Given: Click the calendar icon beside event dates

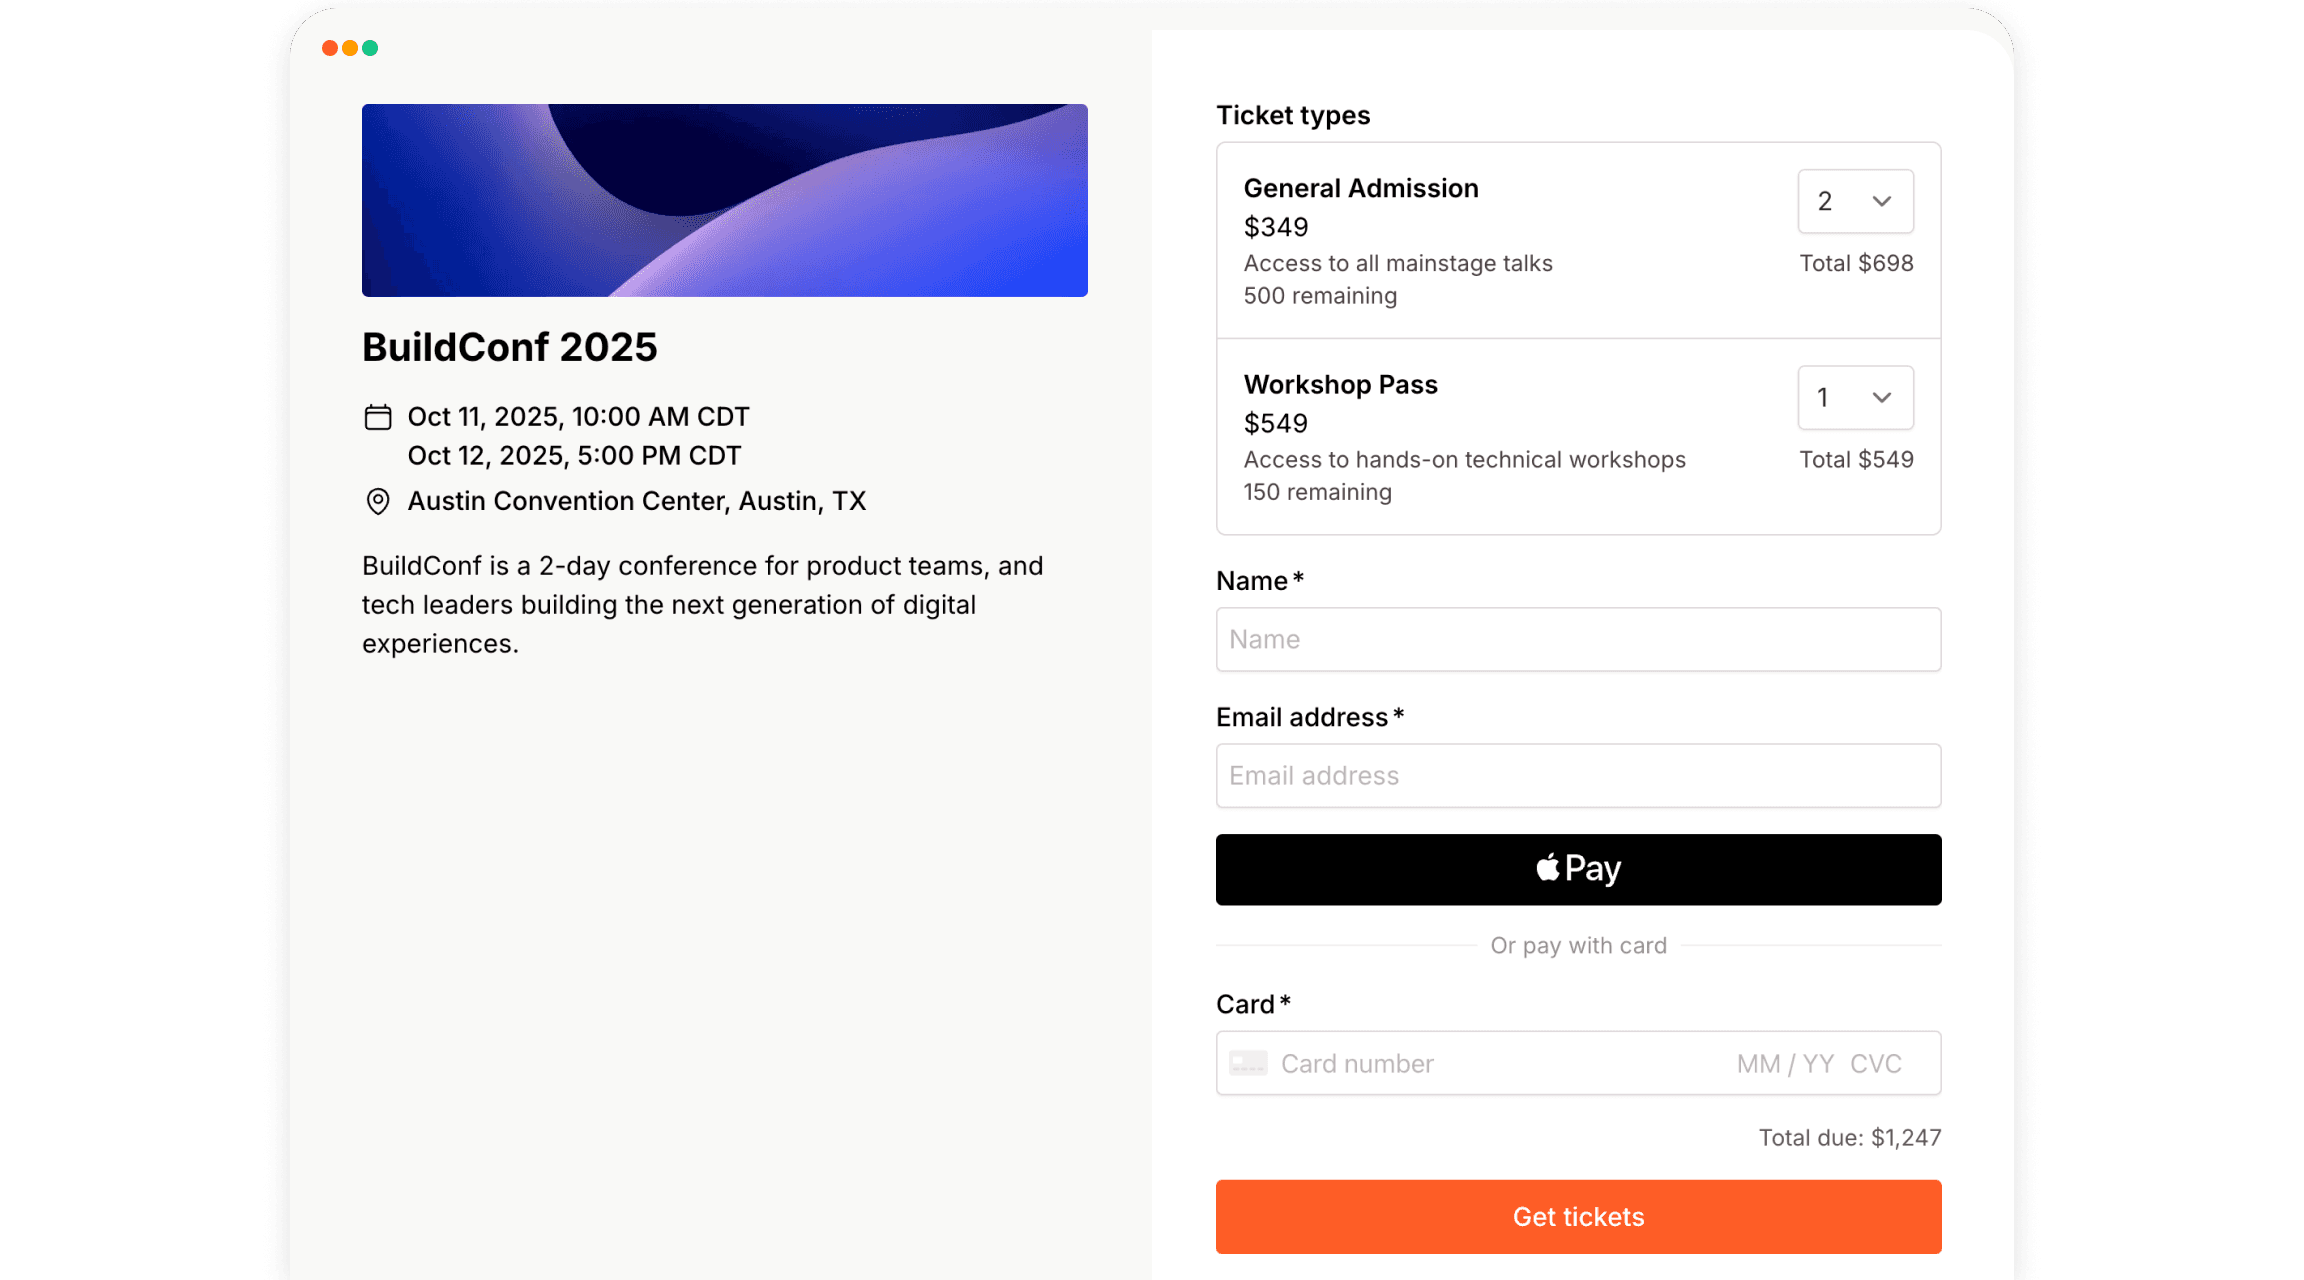Looking at the screenshot, I should point(378,417).
